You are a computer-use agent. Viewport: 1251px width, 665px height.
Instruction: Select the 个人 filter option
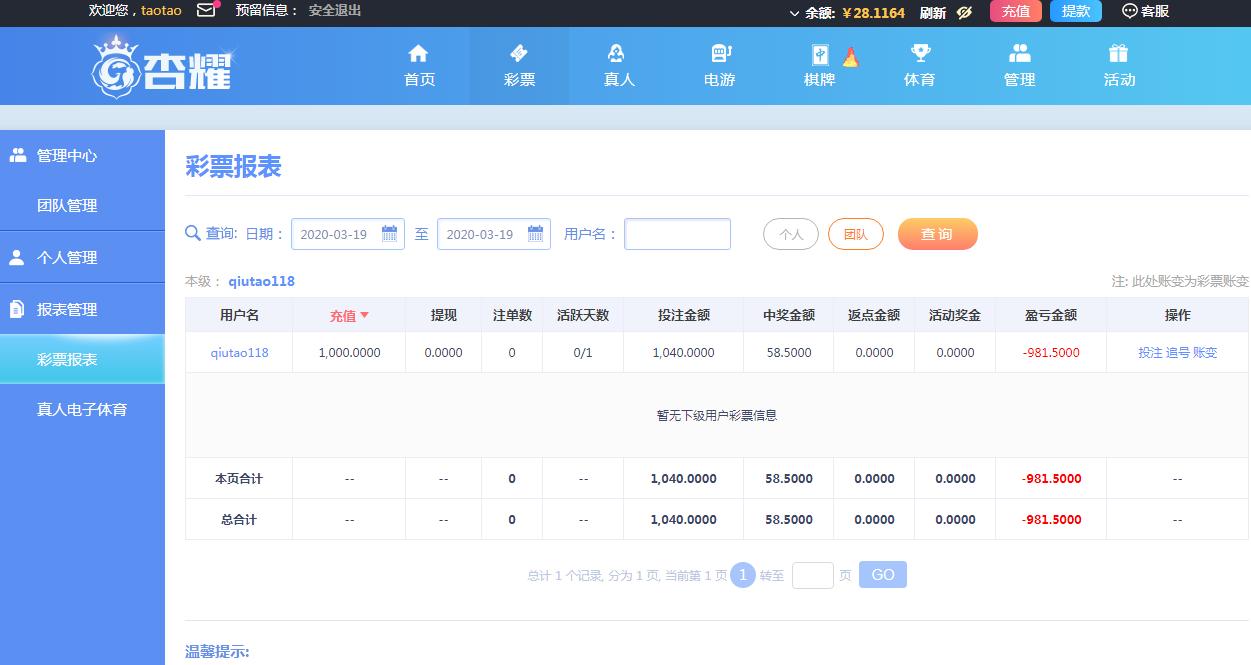pos(791,234)
